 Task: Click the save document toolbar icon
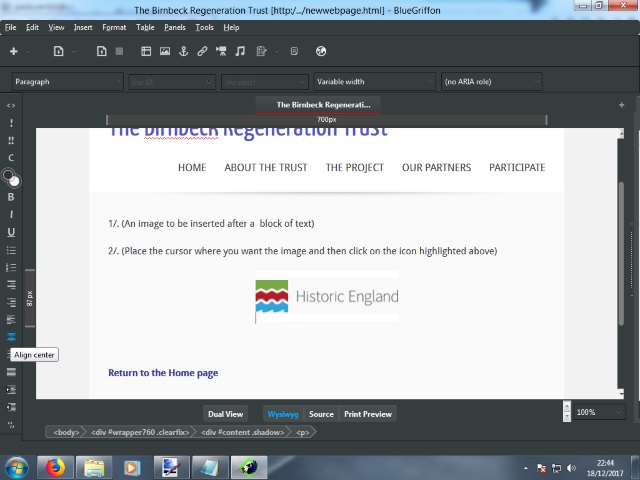[102, 51]
